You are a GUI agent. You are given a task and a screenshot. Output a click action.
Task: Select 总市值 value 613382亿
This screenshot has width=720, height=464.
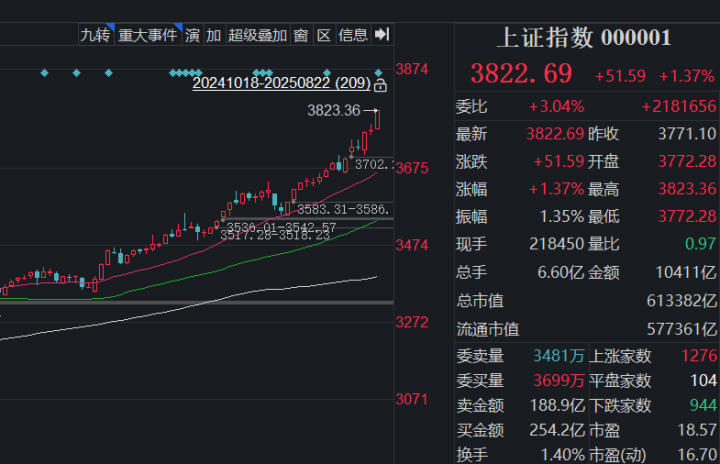pos(681,301)
